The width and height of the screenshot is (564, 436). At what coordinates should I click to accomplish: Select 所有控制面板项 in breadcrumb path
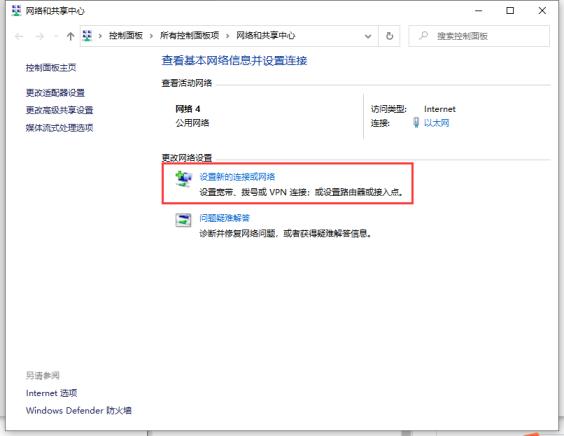[x=190, y=35]
